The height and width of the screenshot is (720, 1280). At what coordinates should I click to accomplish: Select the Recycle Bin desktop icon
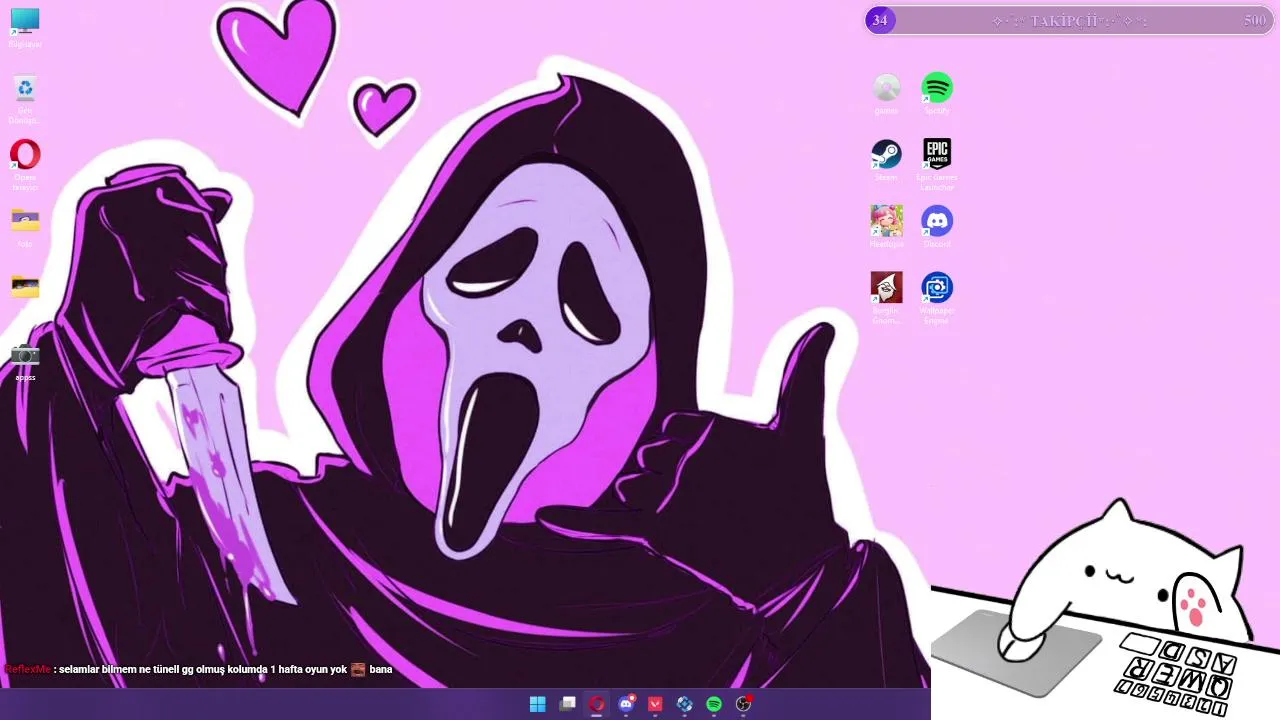(25, 98)
